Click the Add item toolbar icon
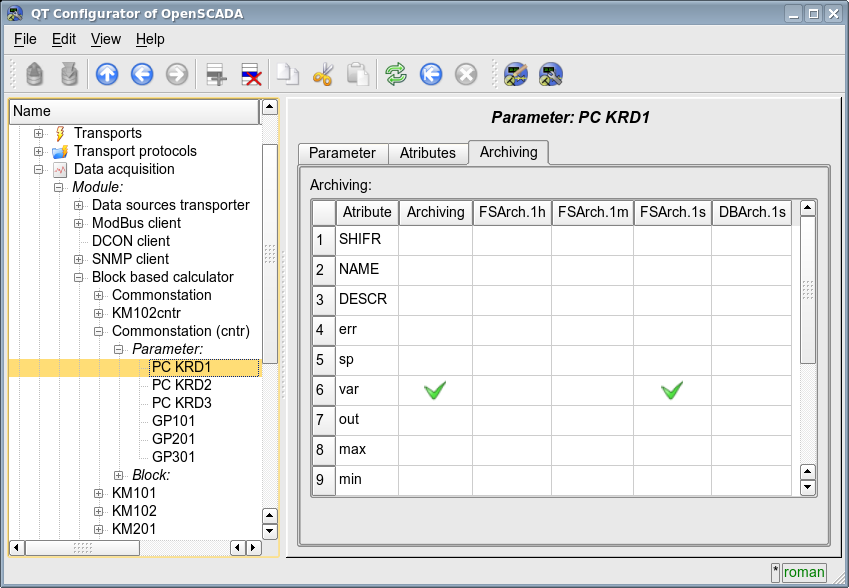Screen dimensions: 849x588 tap(215, 74)
